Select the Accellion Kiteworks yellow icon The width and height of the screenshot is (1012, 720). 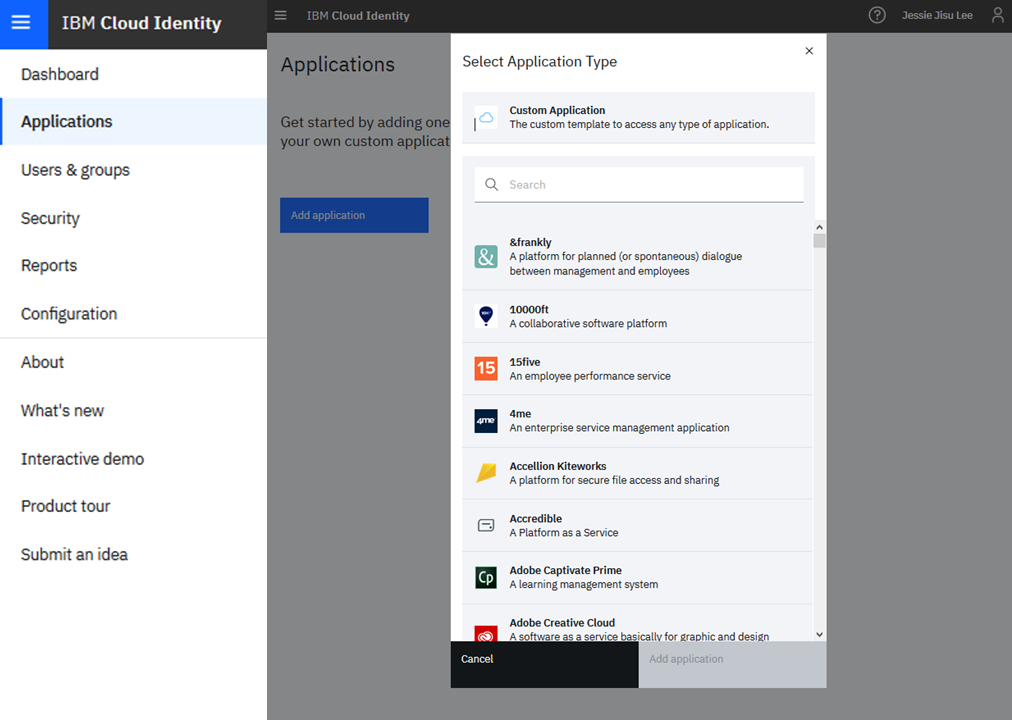[x=486, y=473]
